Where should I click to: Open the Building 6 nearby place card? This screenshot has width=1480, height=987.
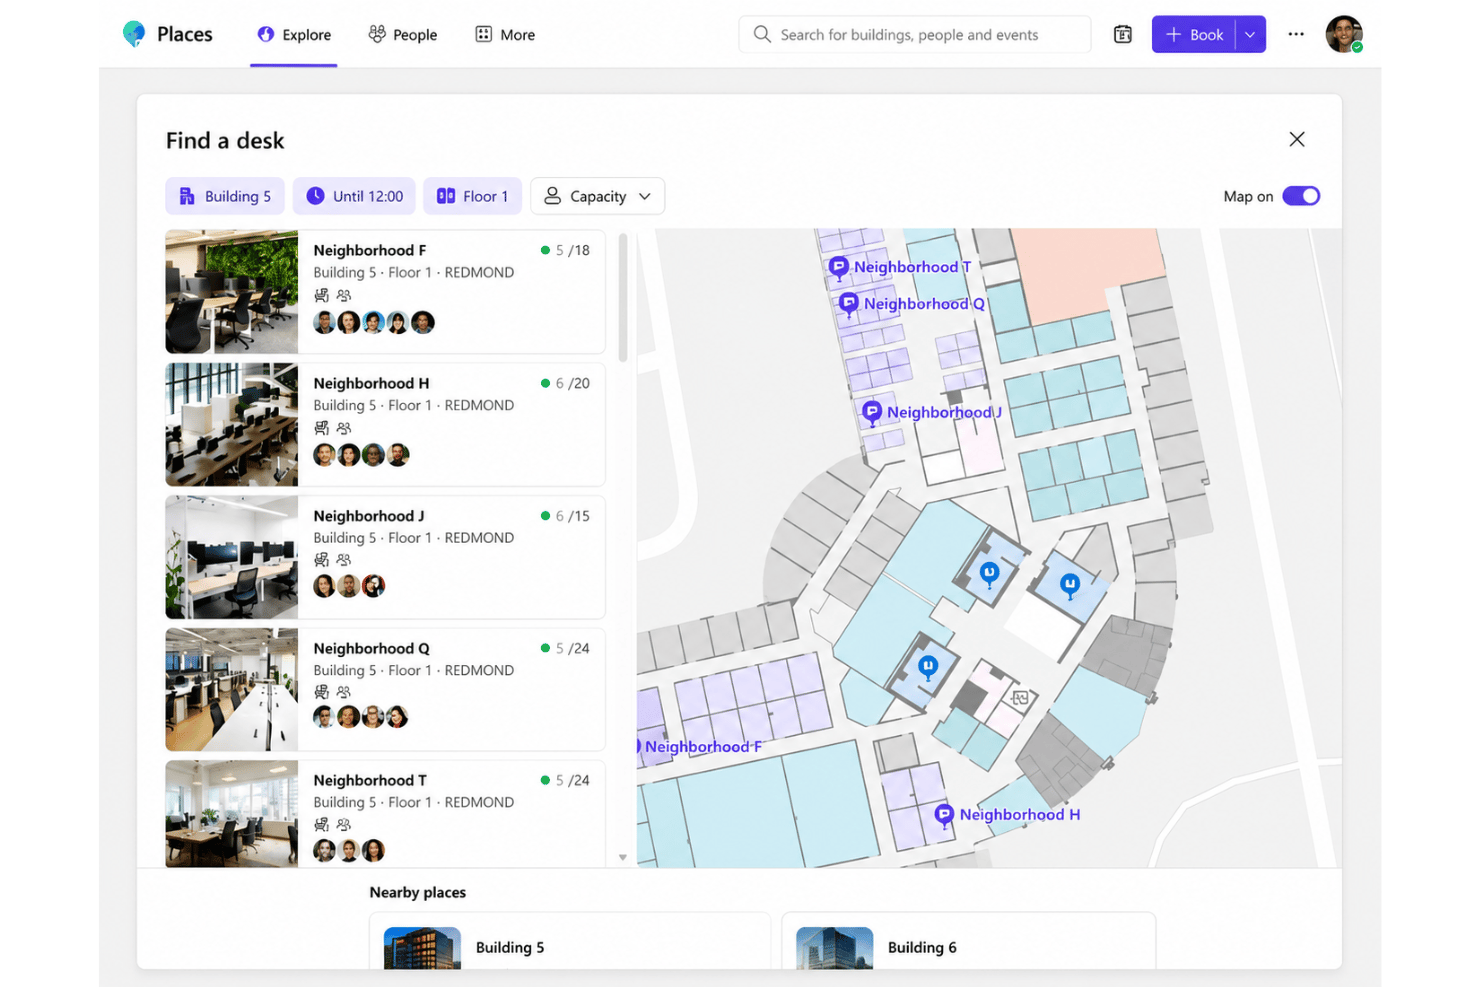(x=968, y=941)
